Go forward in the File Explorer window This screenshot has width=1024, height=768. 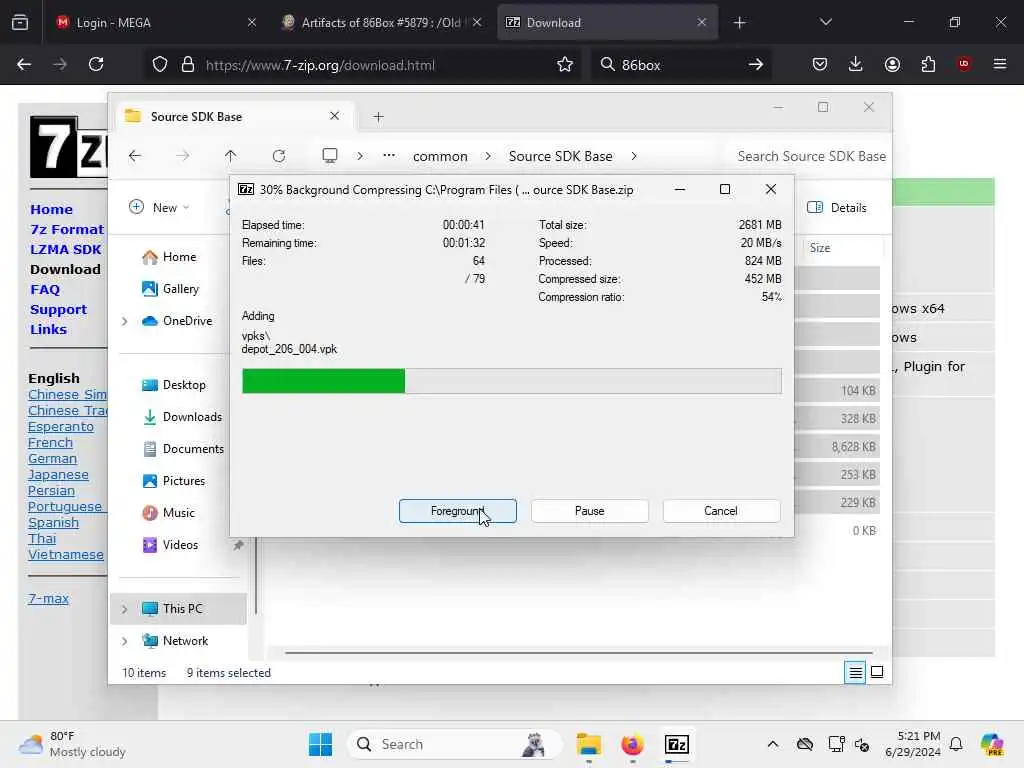click(x=183, y=156)
